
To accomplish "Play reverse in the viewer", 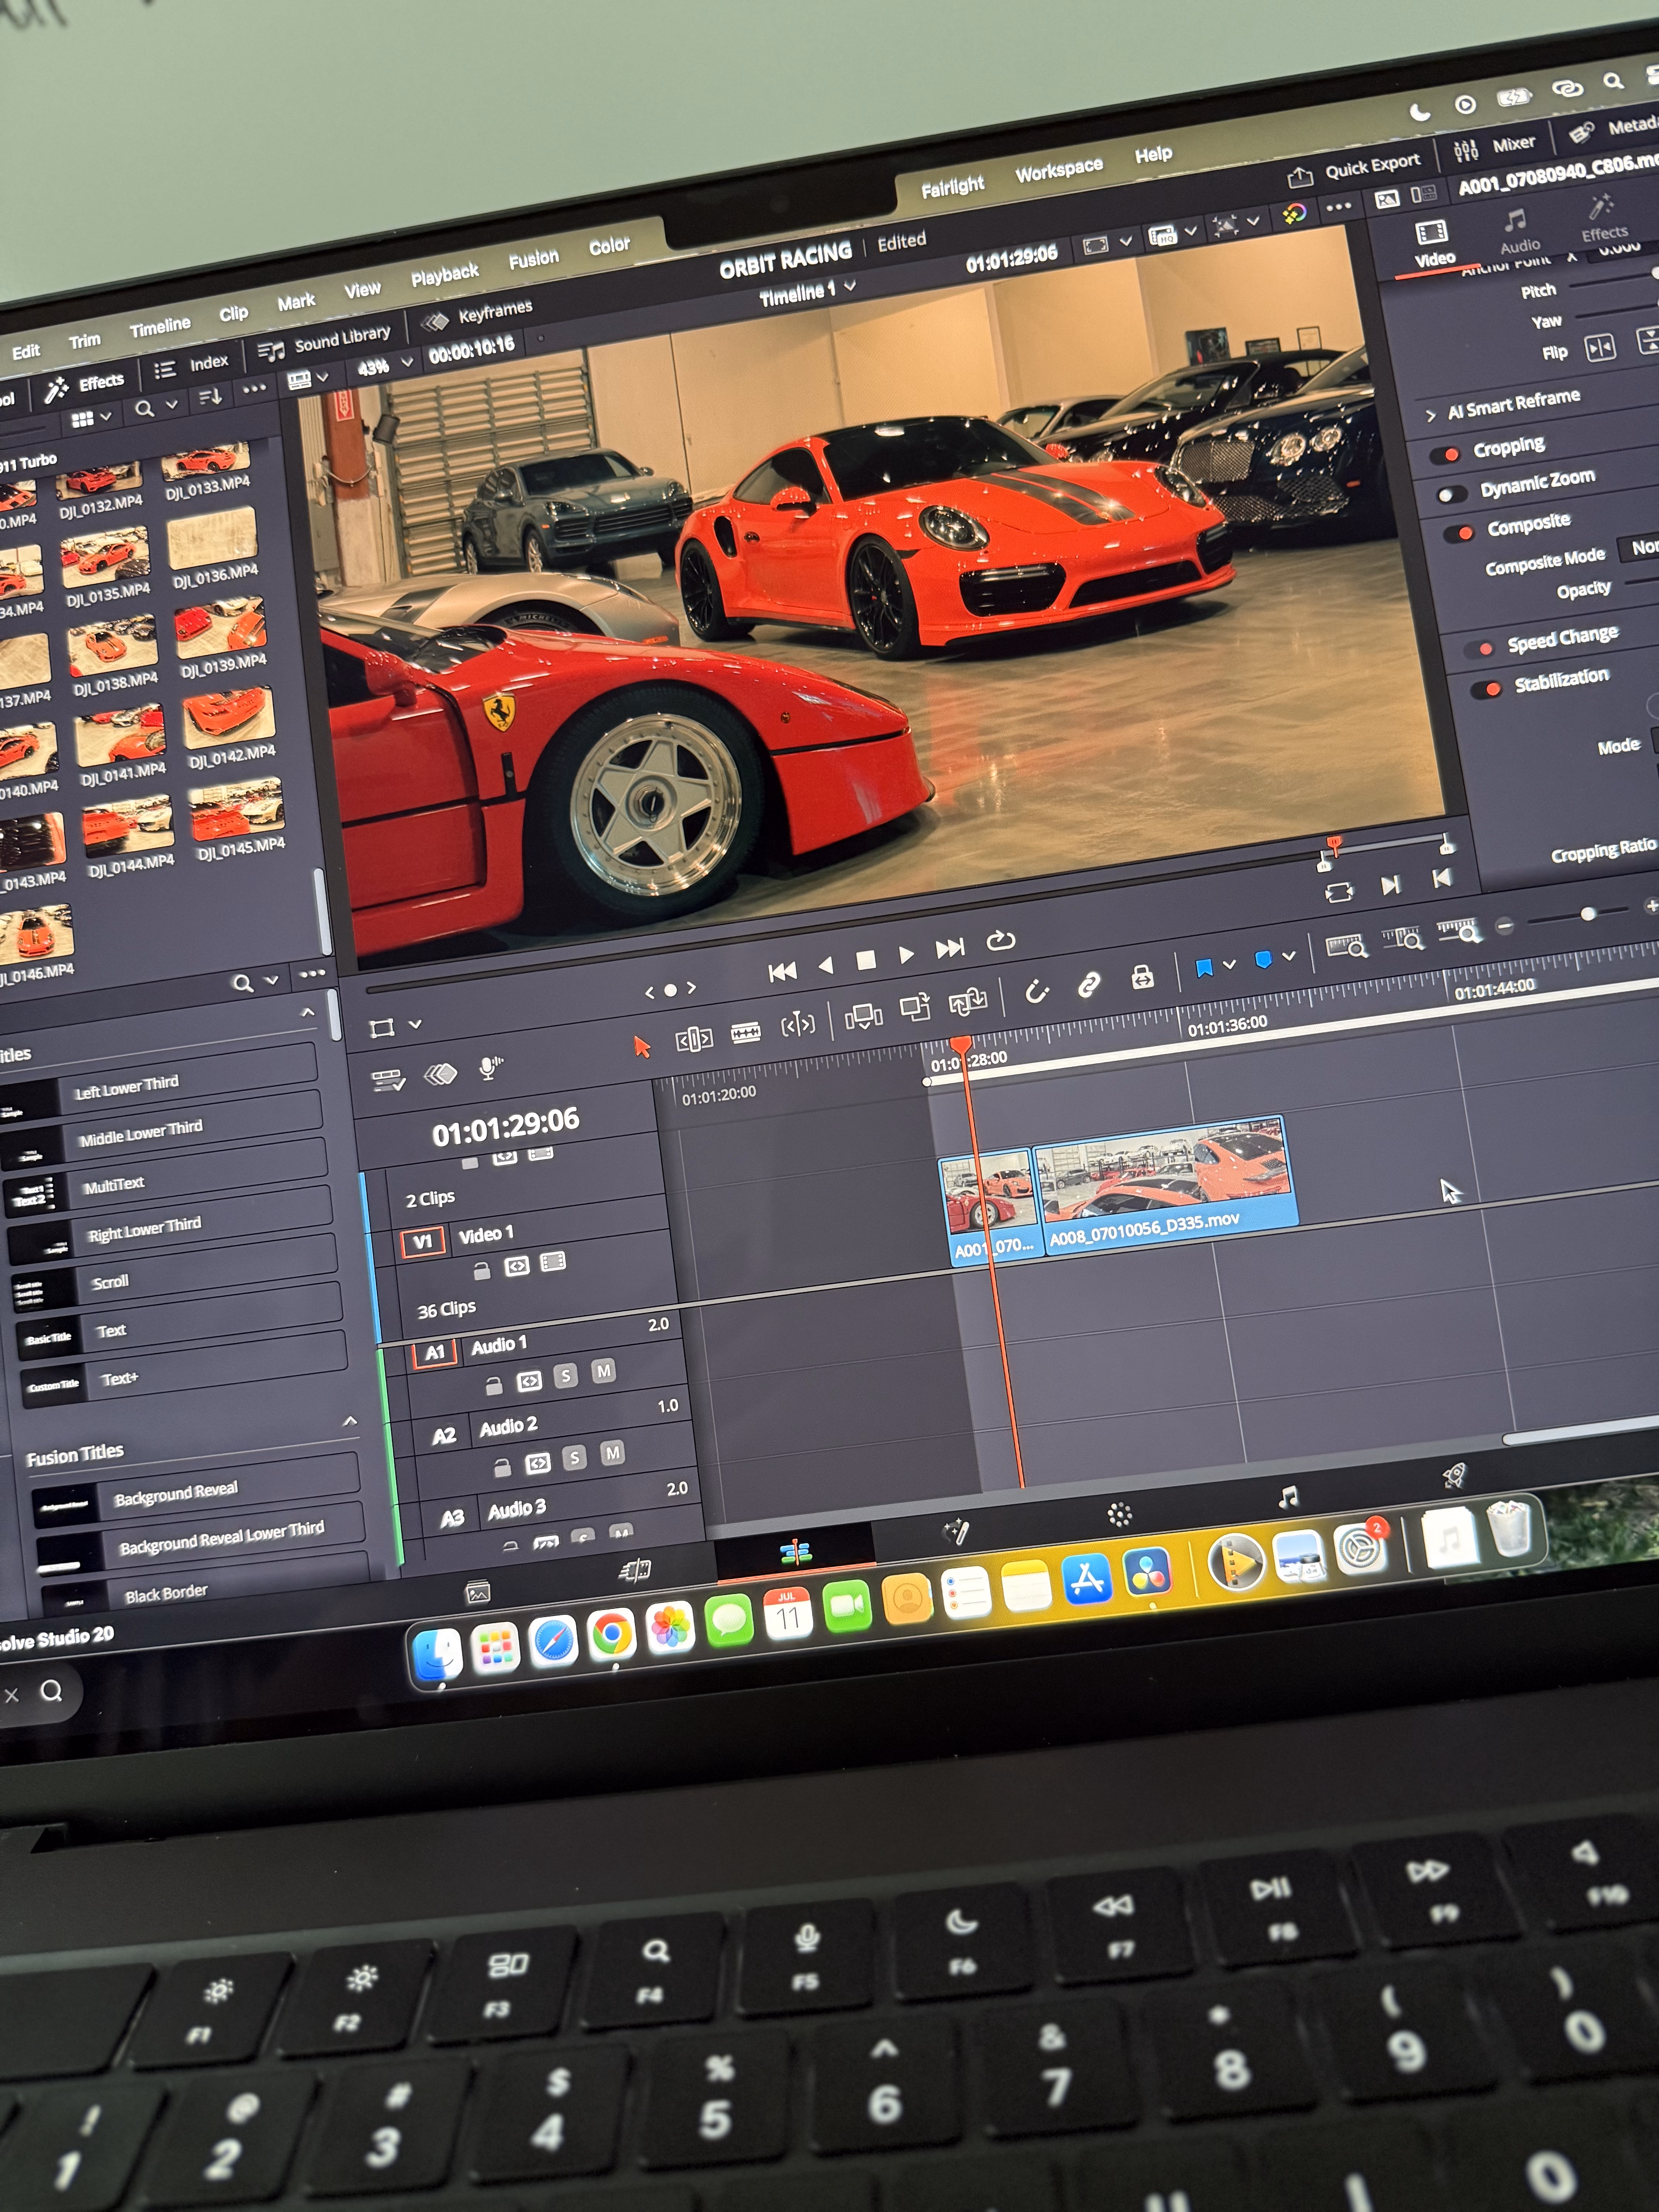I will (826, 965).
